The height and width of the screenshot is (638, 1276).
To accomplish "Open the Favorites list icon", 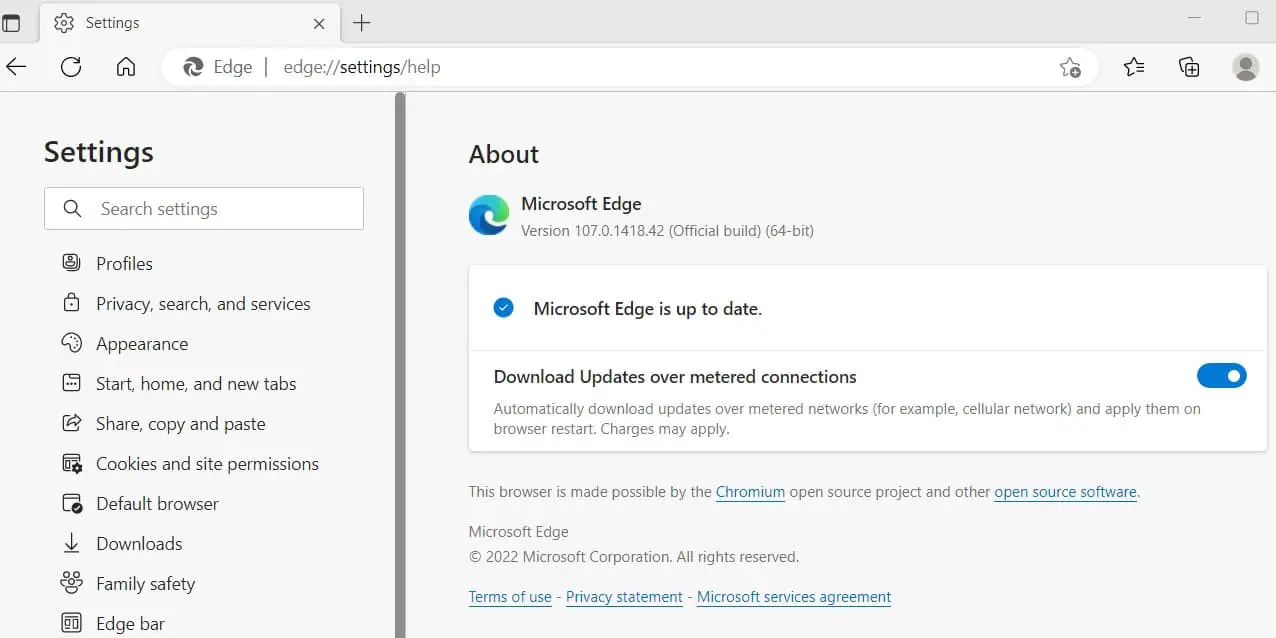I will pyautogui.click(x=1133, y=67).
